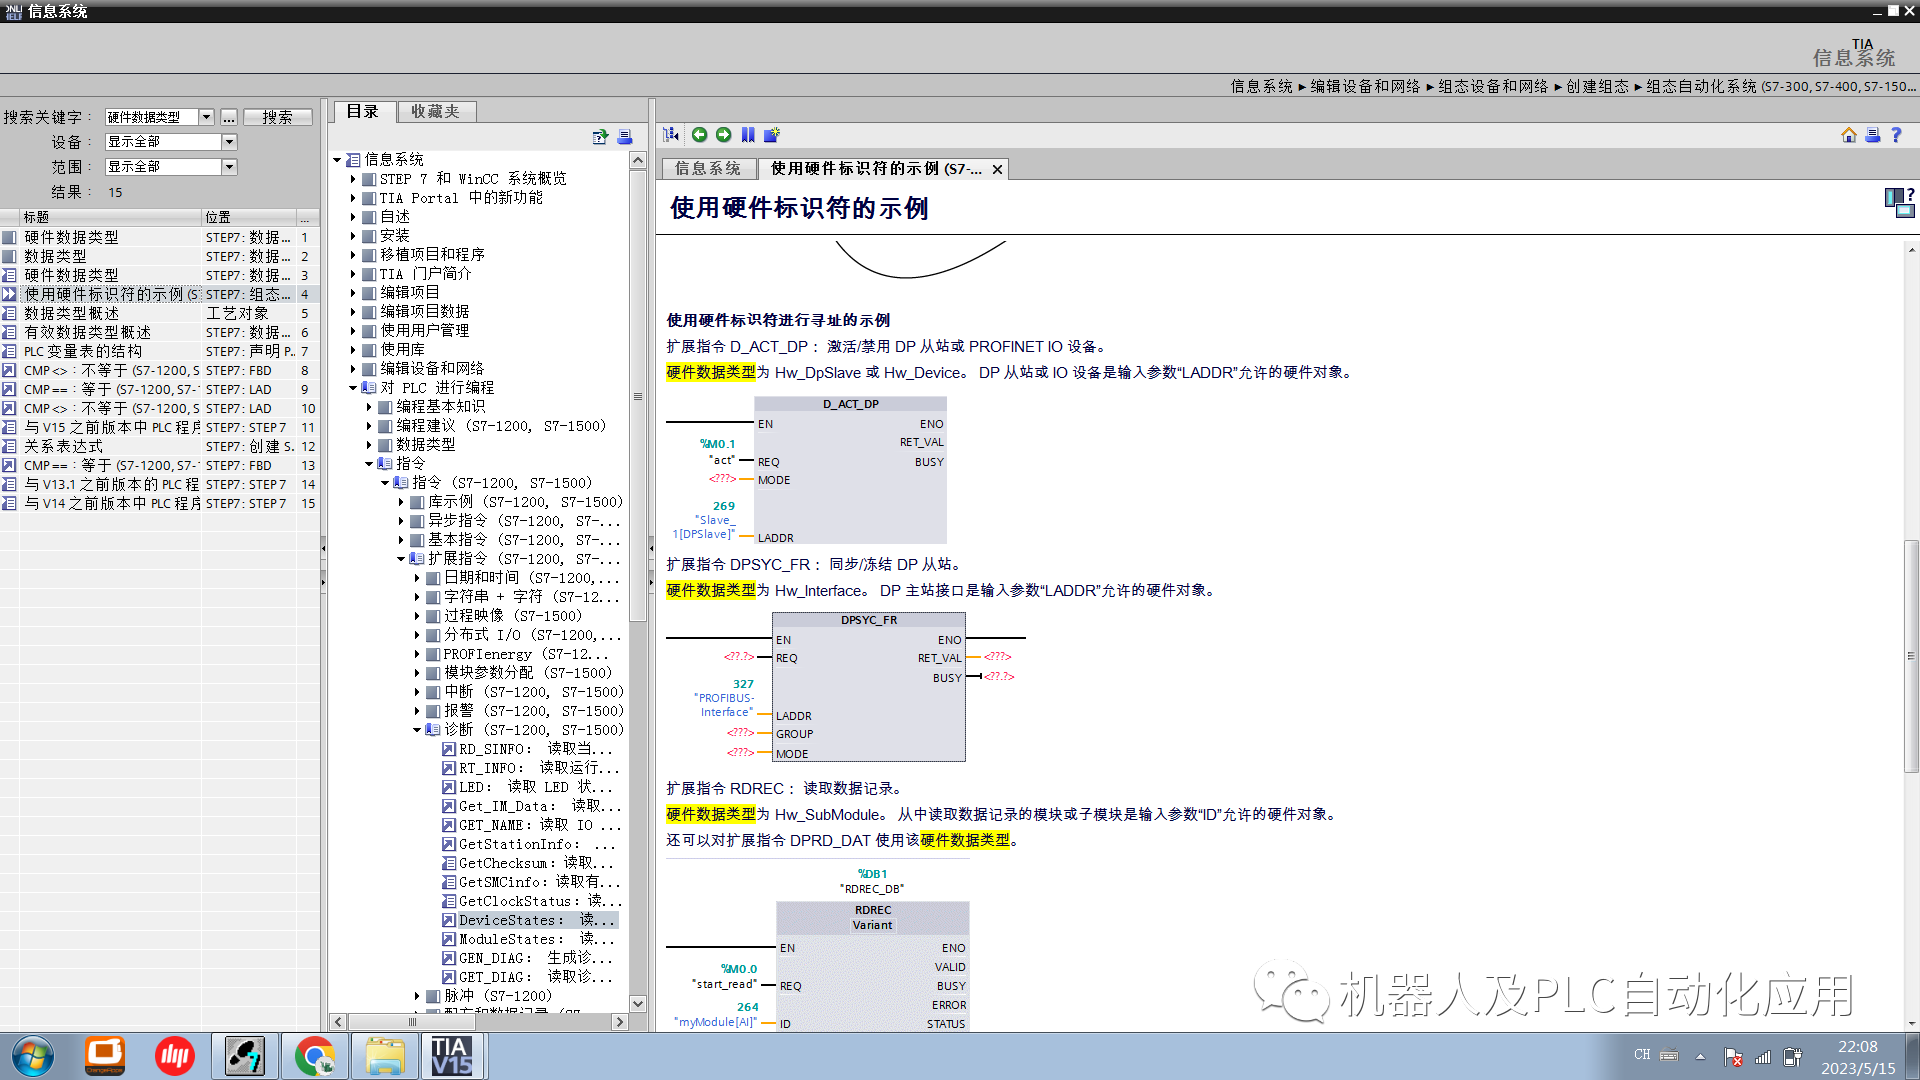Screen dimensions: 1920x1080
Task: Click the blue question mark help icon
Action: point(1896,135)
